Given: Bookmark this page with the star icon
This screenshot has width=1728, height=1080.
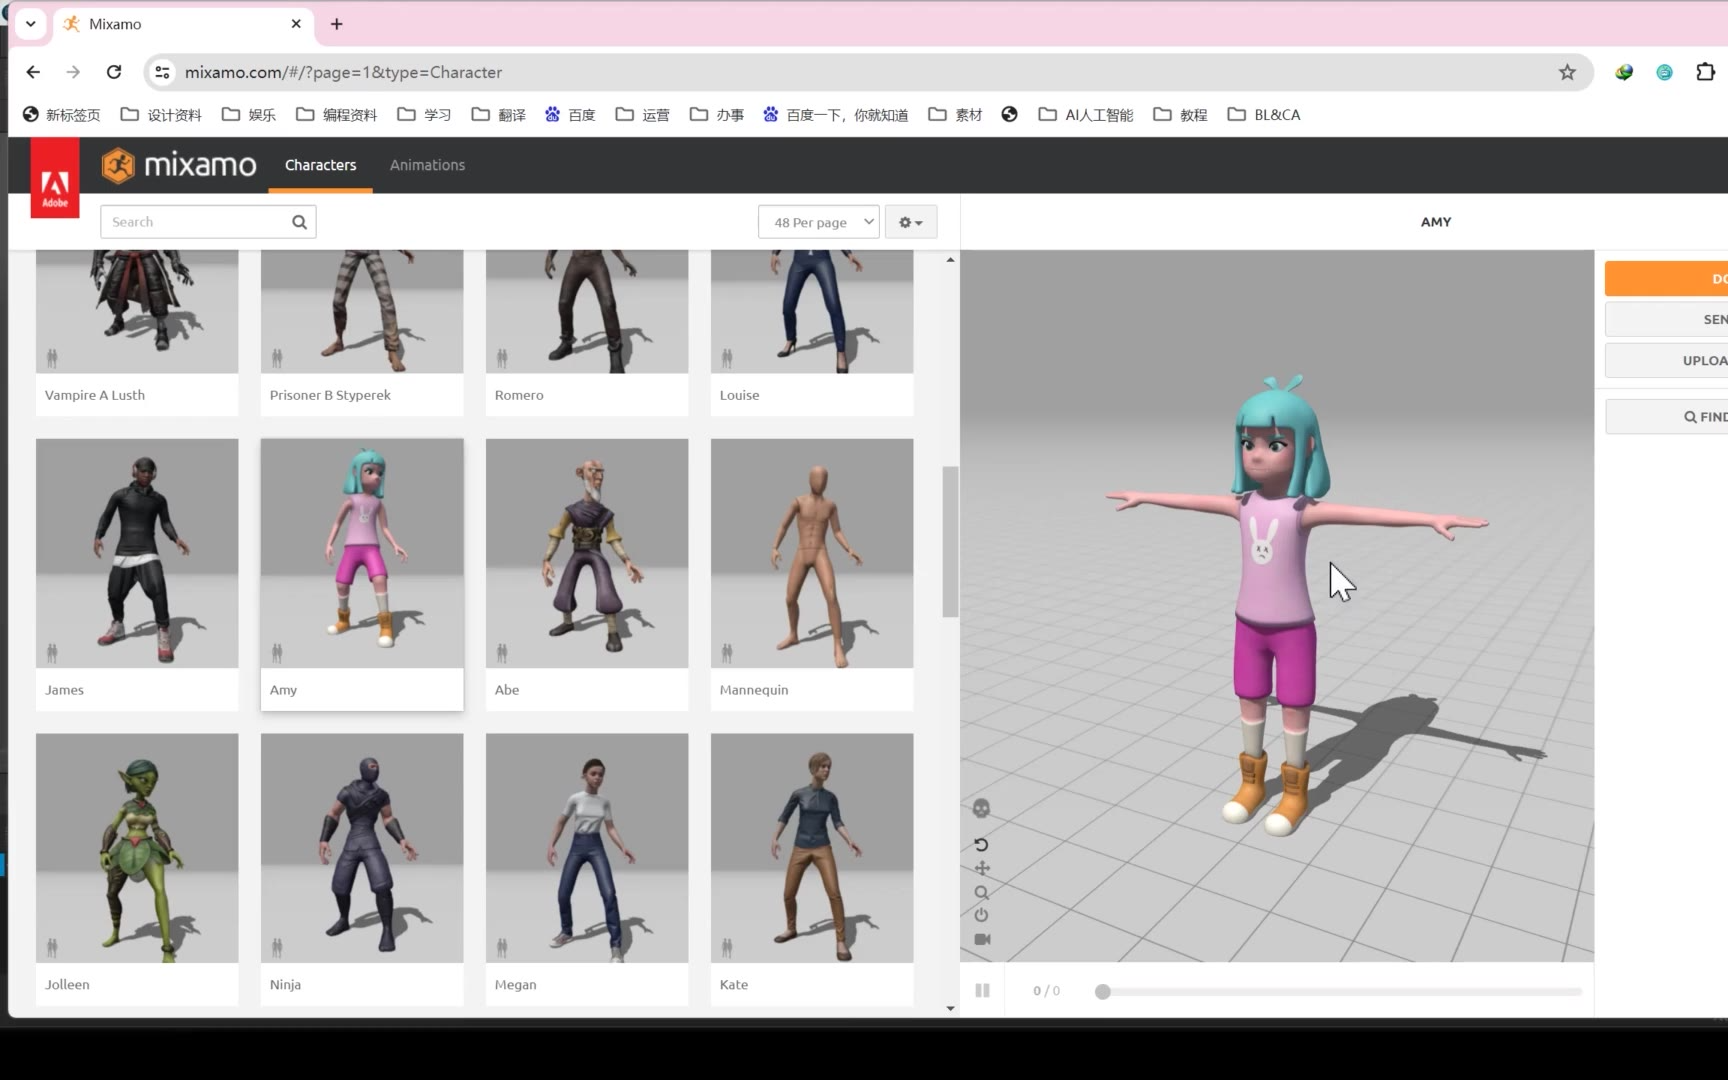Looking at the screenshot, I should point(1567,72).
